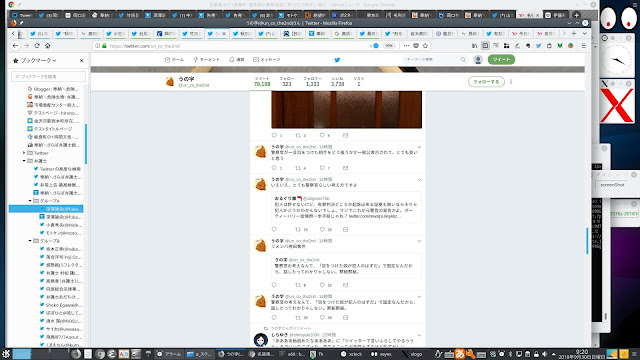Click the bookmark search field
Image resolution: width=640 pixels, height=360 pixels.
pyautogui.click(x=49, y=76)
